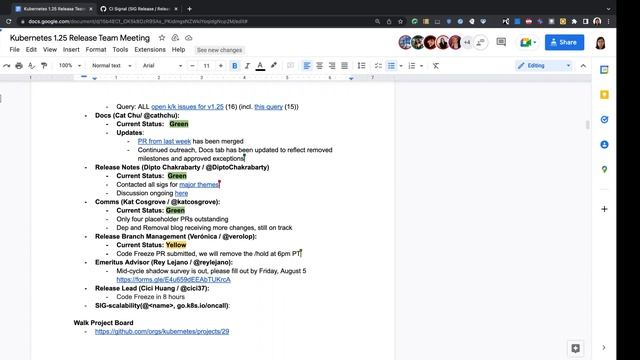Viewport: 640px width, 360px height.
Task: Click See new changes button
Action: click(x=219, y=50)
